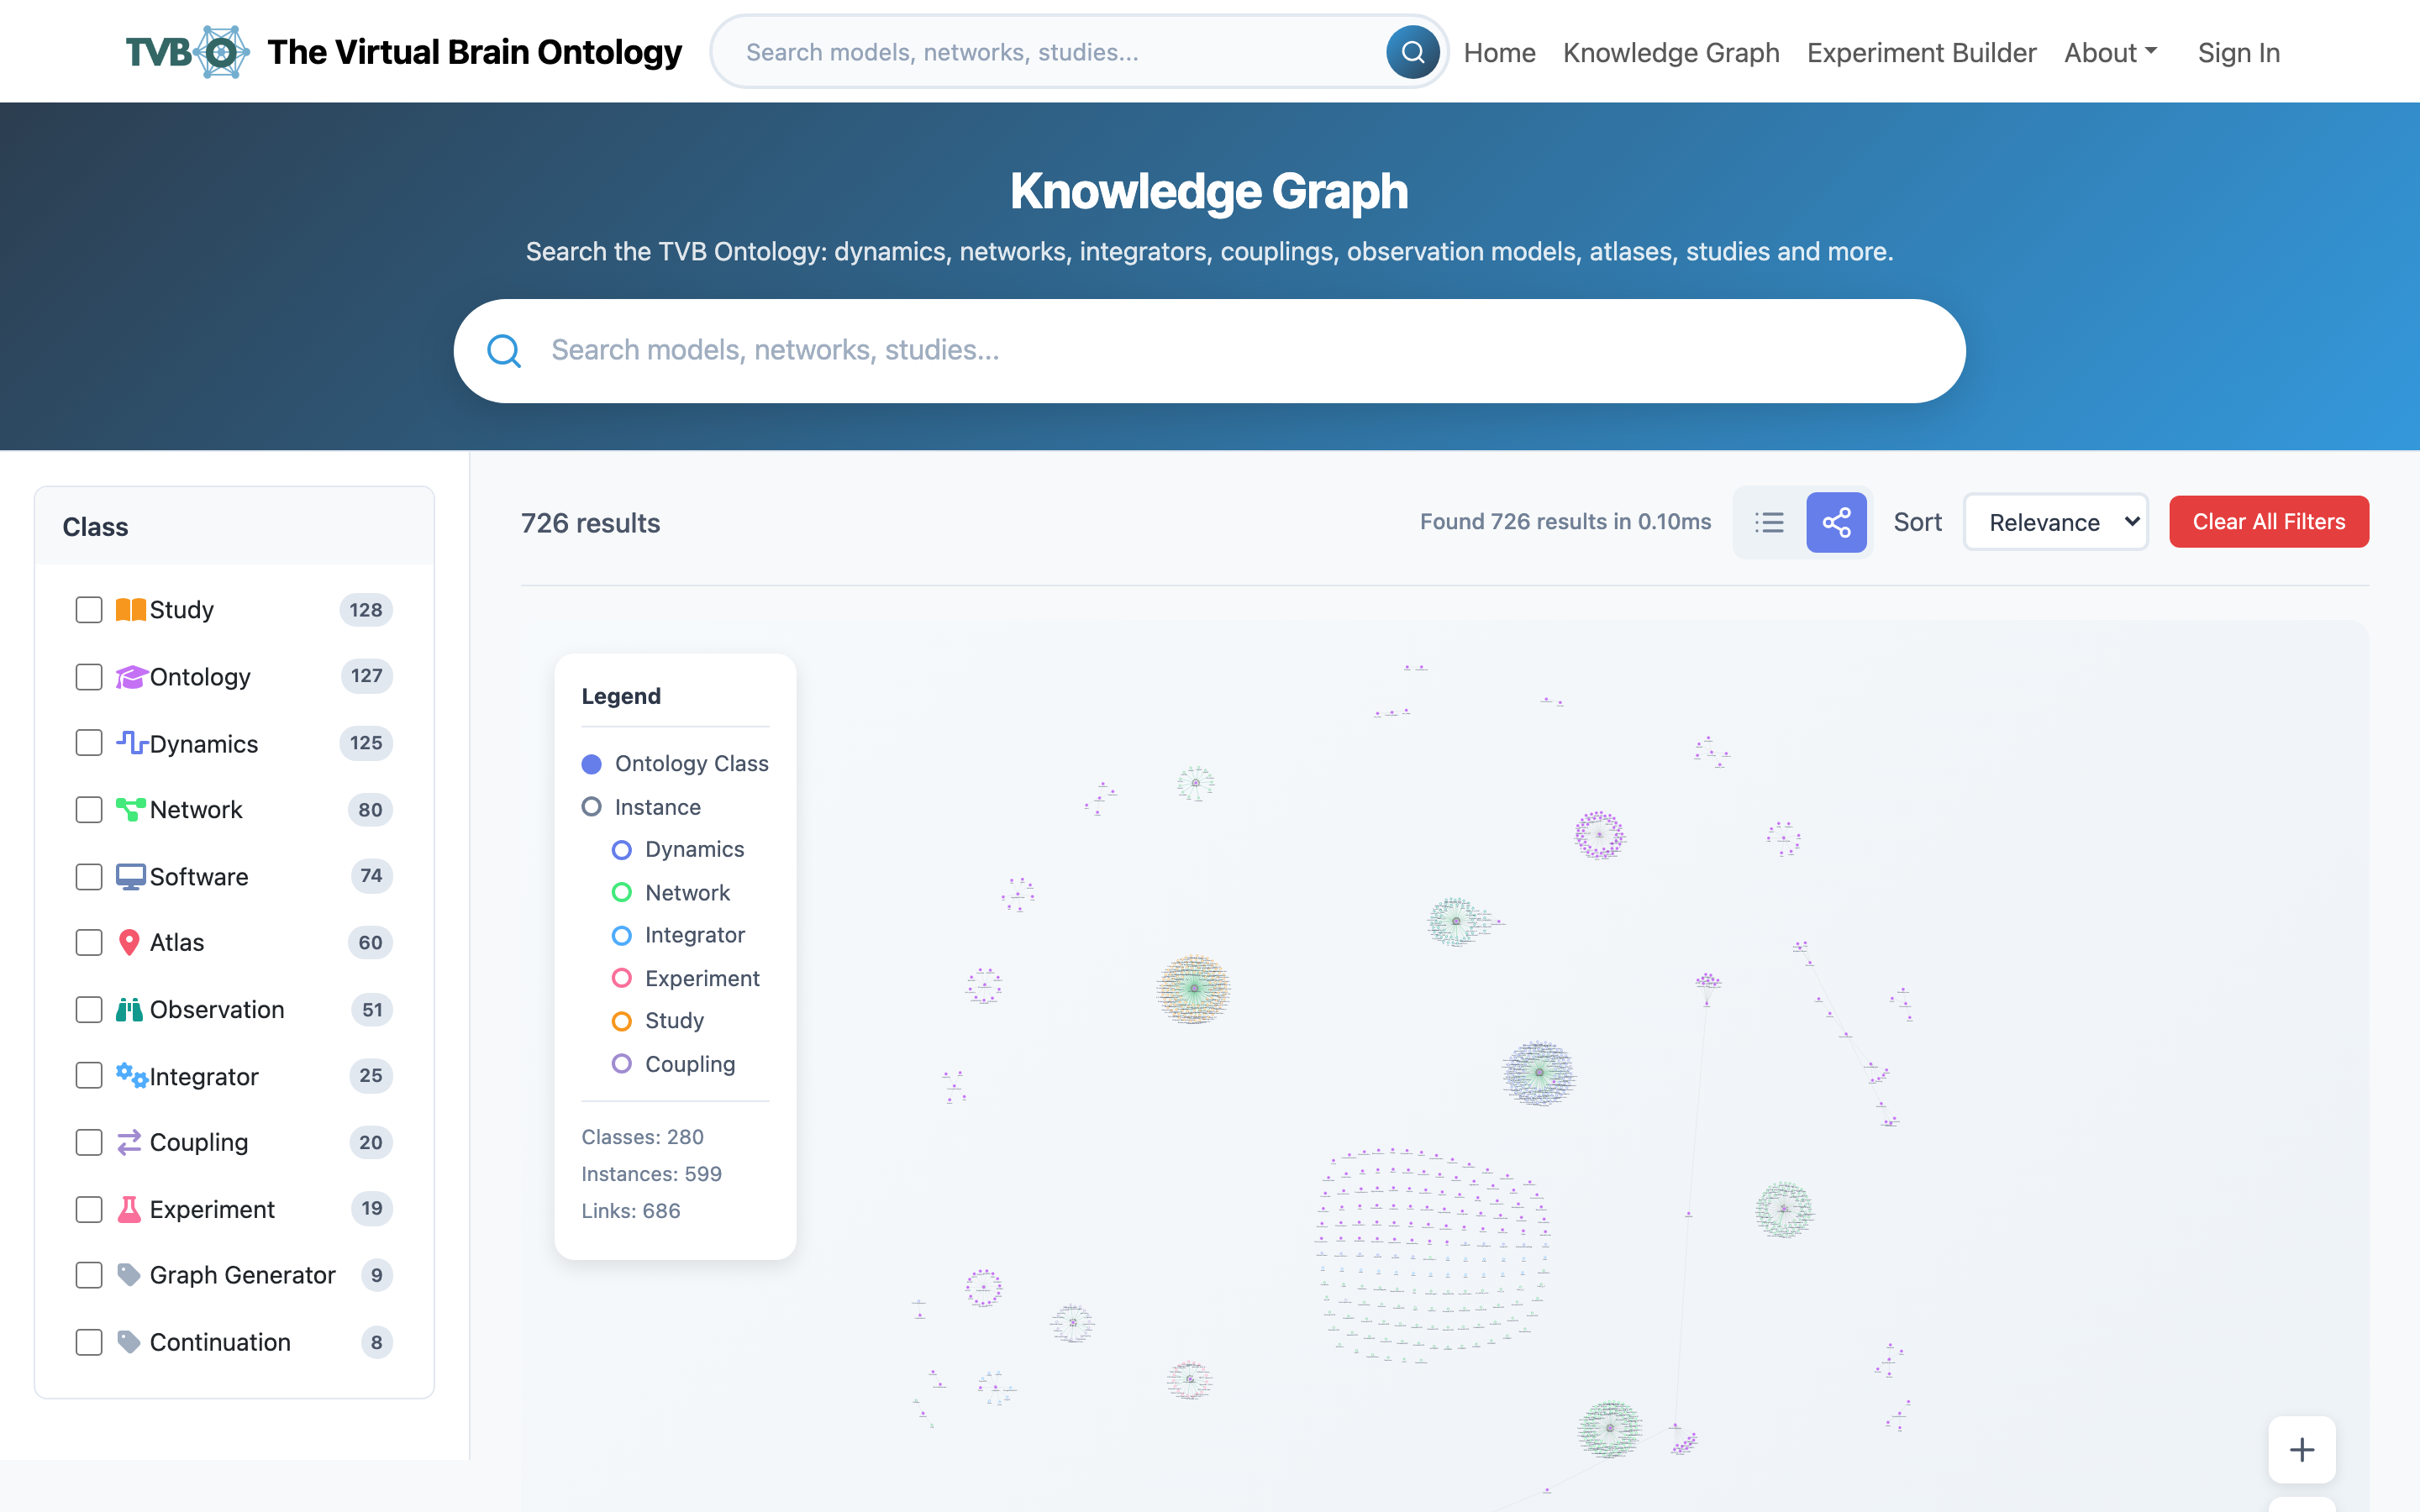This screenshot has height=1512, width=2420.
Task: Click Sign In
Action: (2238, 52)
